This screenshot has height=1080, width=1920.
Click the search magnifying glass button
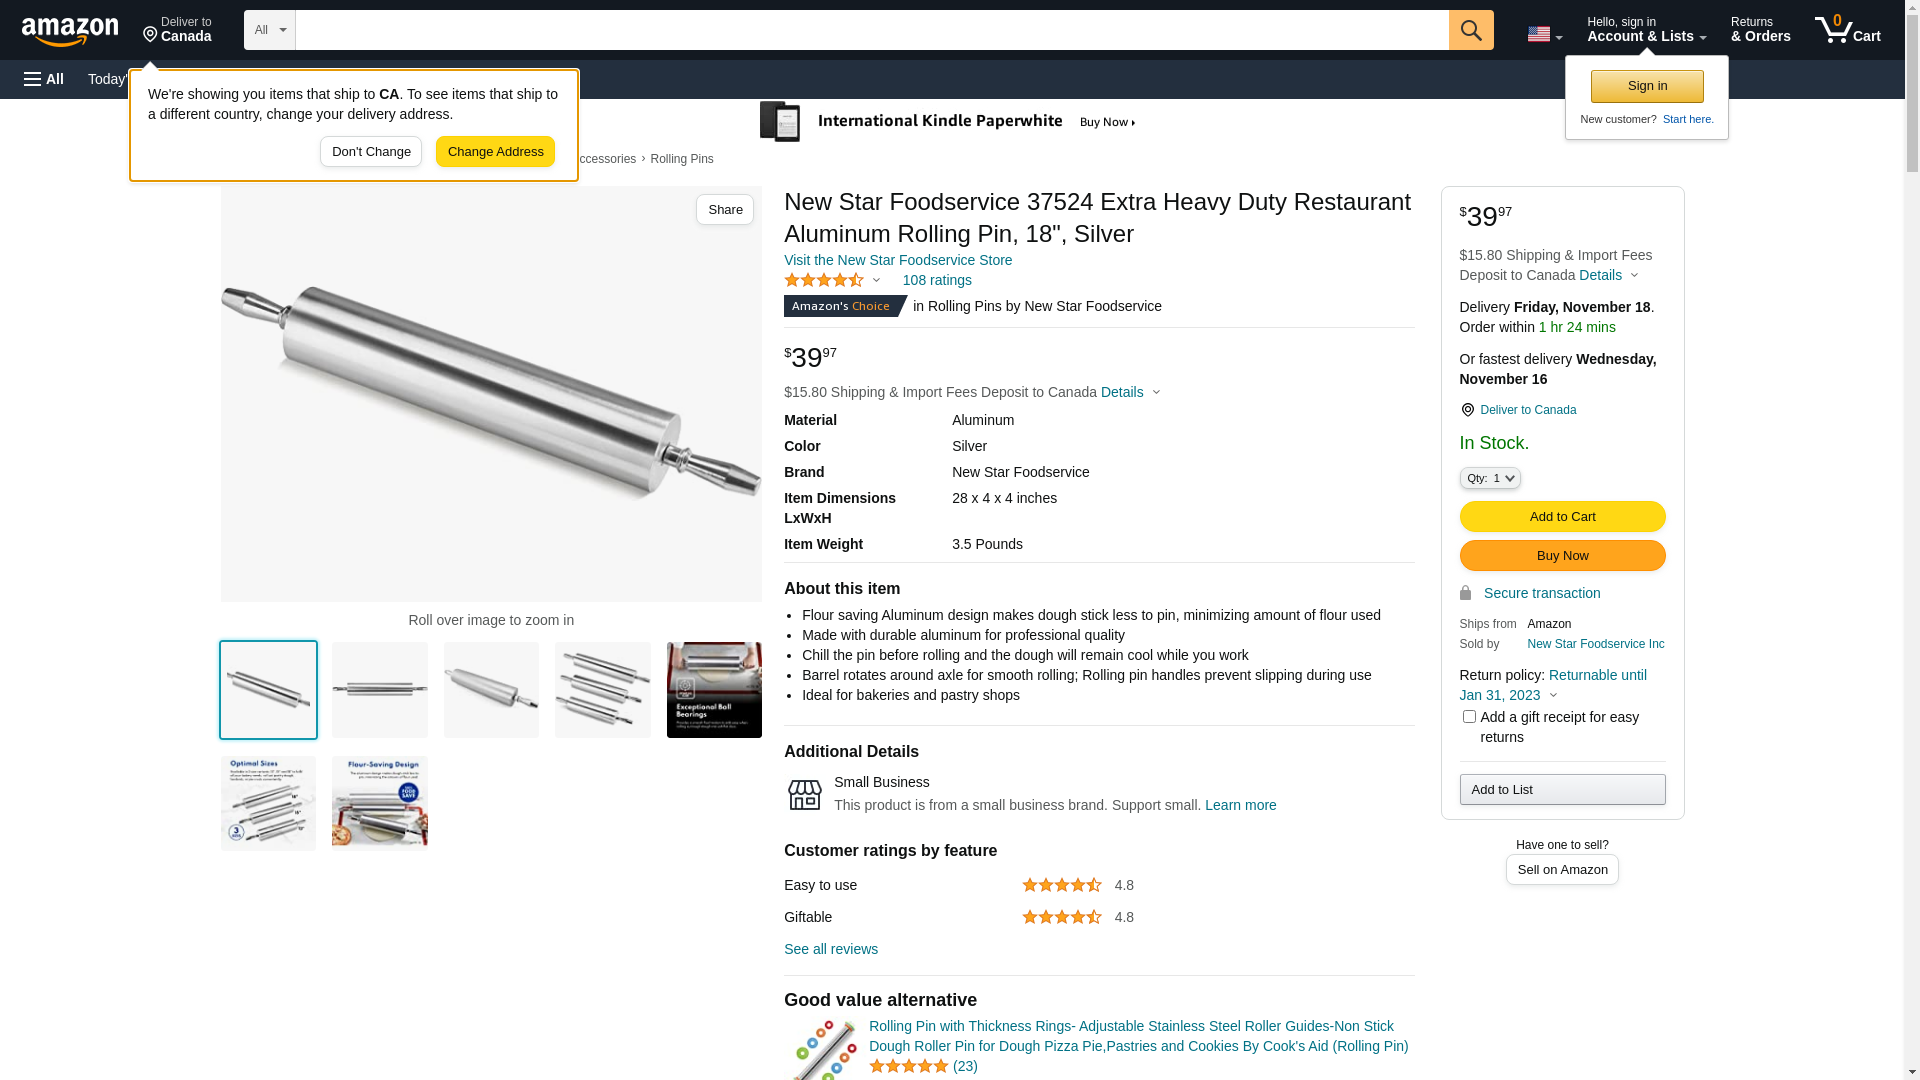tap(1470, 30)
